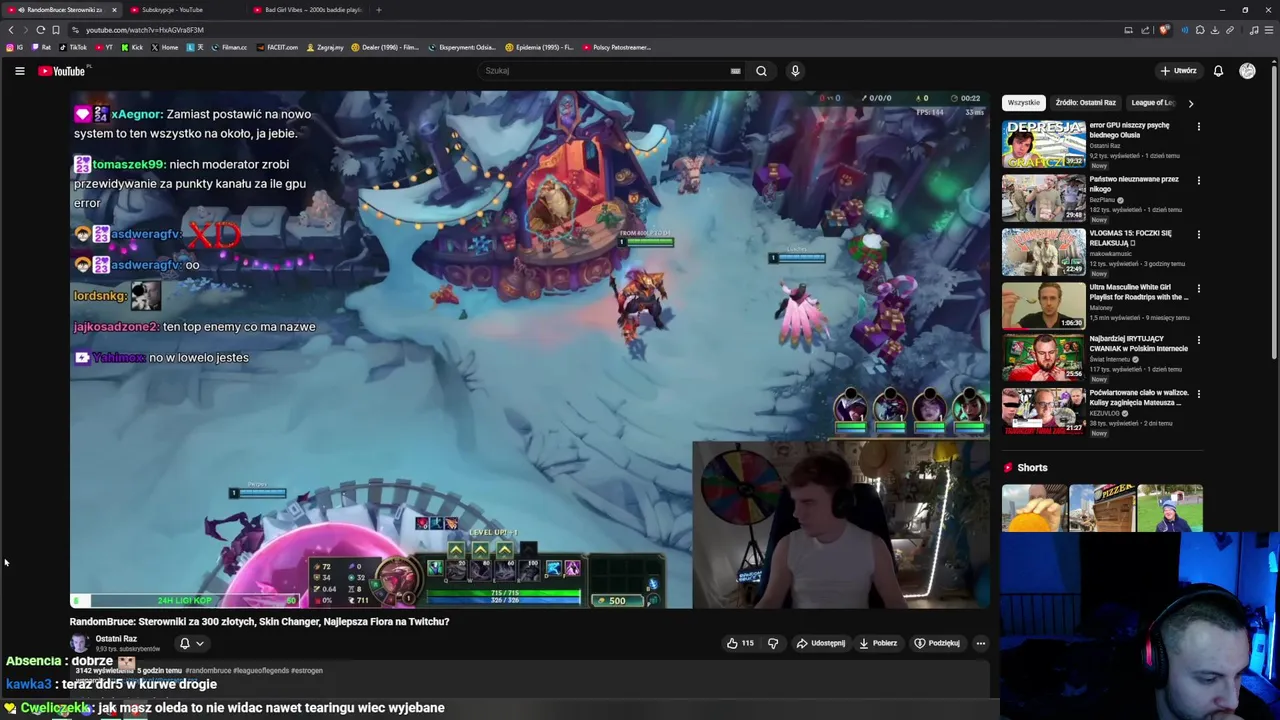Open options for 'error GPU niszczy psychę' video
This screenshot has height=720, width=1280.
coord(1198,127)
